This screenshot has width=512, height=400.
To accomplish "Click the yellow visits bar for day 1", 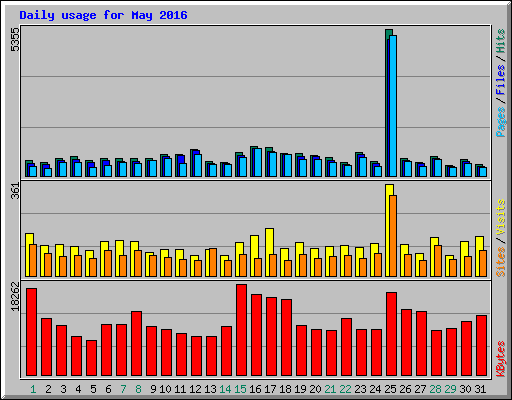I will (28, 255).
